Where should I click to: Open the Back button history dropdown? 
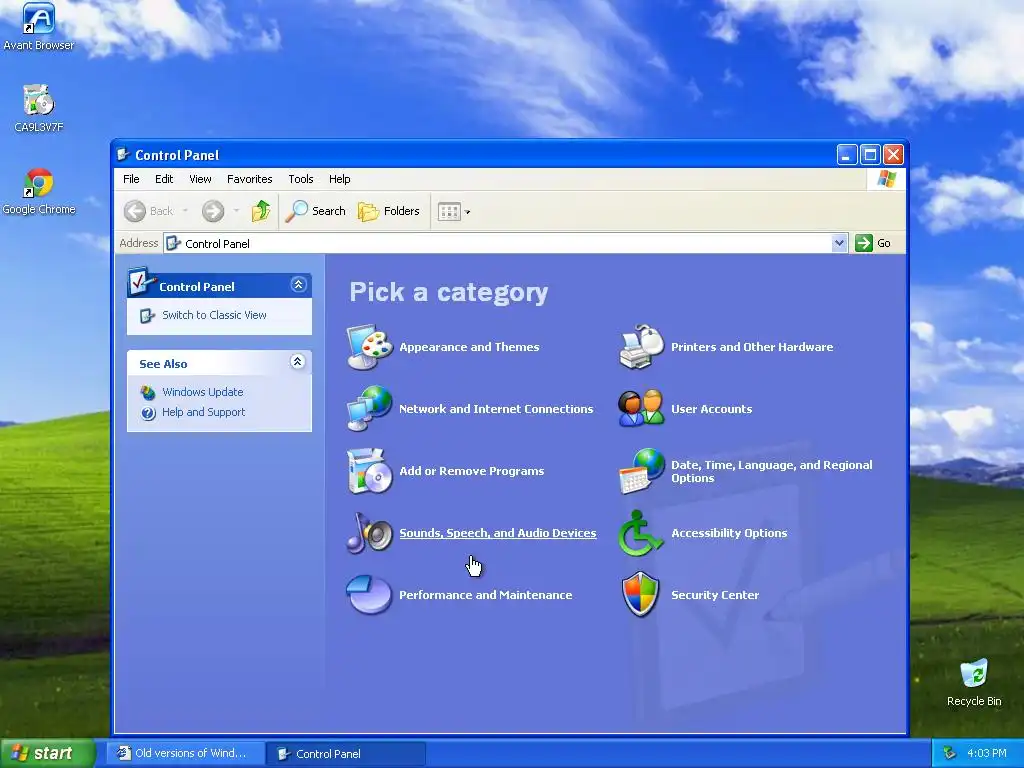coord(185,211)
